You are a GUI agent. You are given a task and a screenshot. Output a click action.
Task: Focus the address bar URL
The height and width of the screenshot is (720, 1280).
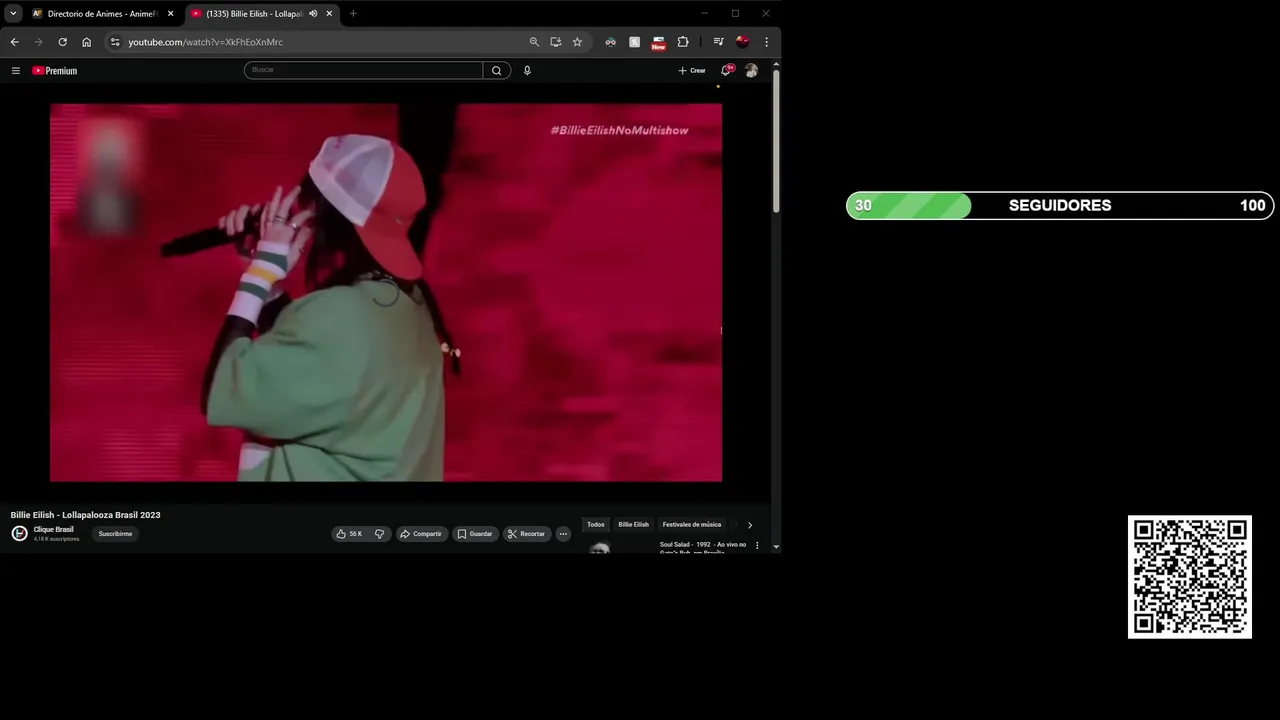[205, 42]
